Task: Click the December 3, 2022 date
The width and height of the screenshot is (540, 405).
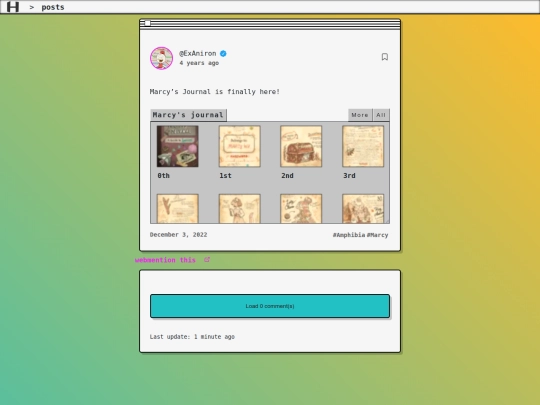Action: pos(178,235)
